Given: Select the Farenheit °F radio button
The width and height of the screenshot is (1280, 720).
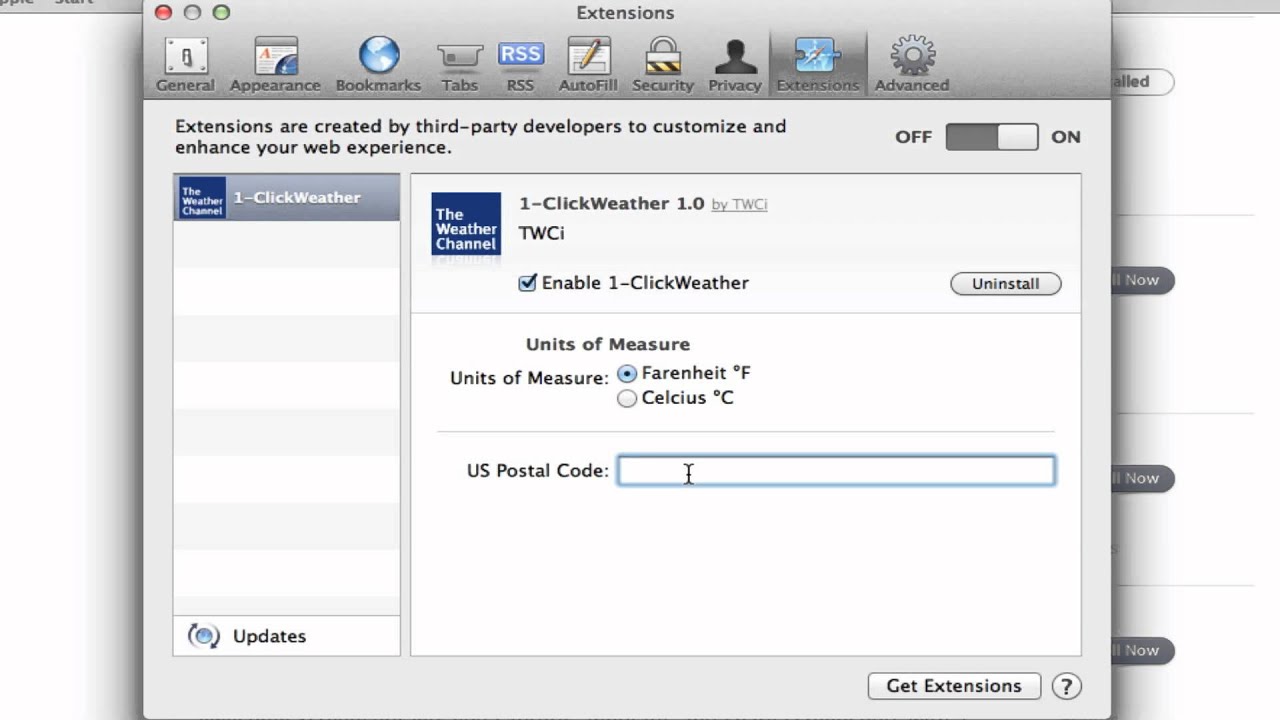Looking at the screenshot, I should pyautogui.click(x=627, y=373).
